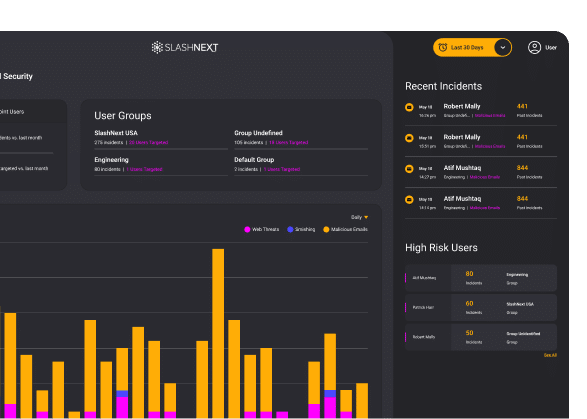
Task: Select the Engineering group under User Groups
Action: tap(112, 160)
